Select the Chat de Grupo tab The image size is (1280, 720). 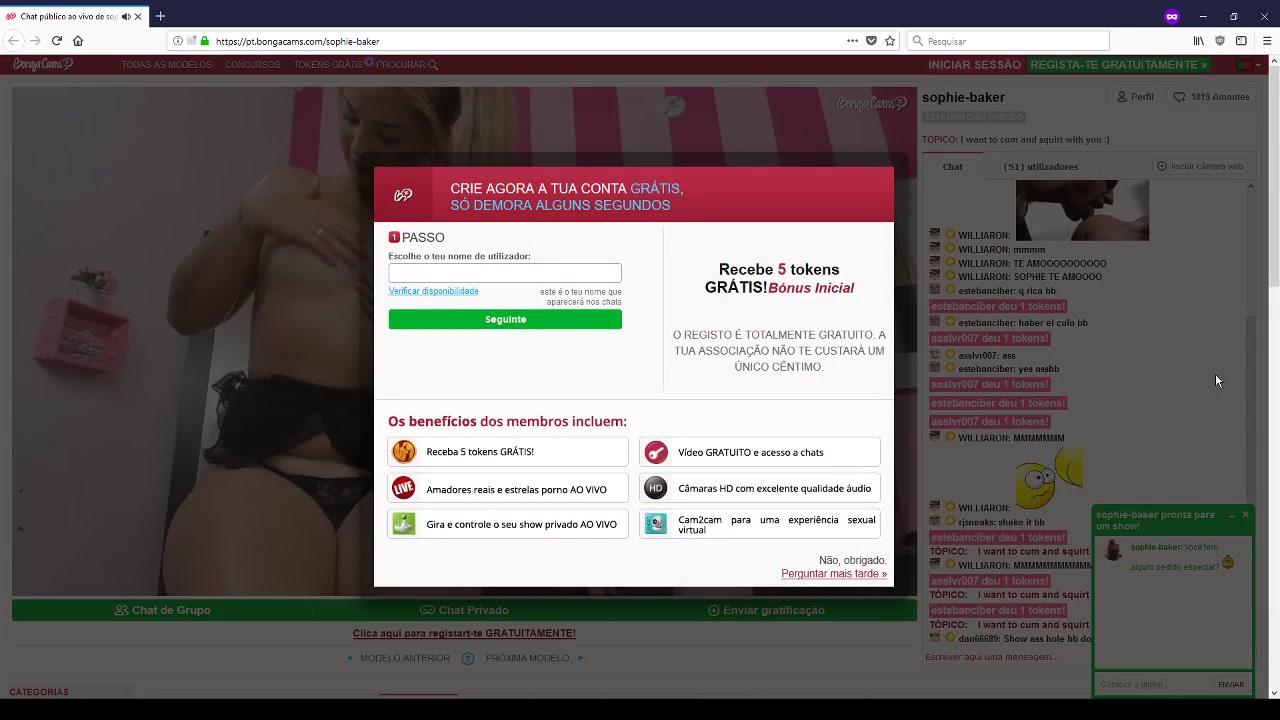[x=162, y=610]
